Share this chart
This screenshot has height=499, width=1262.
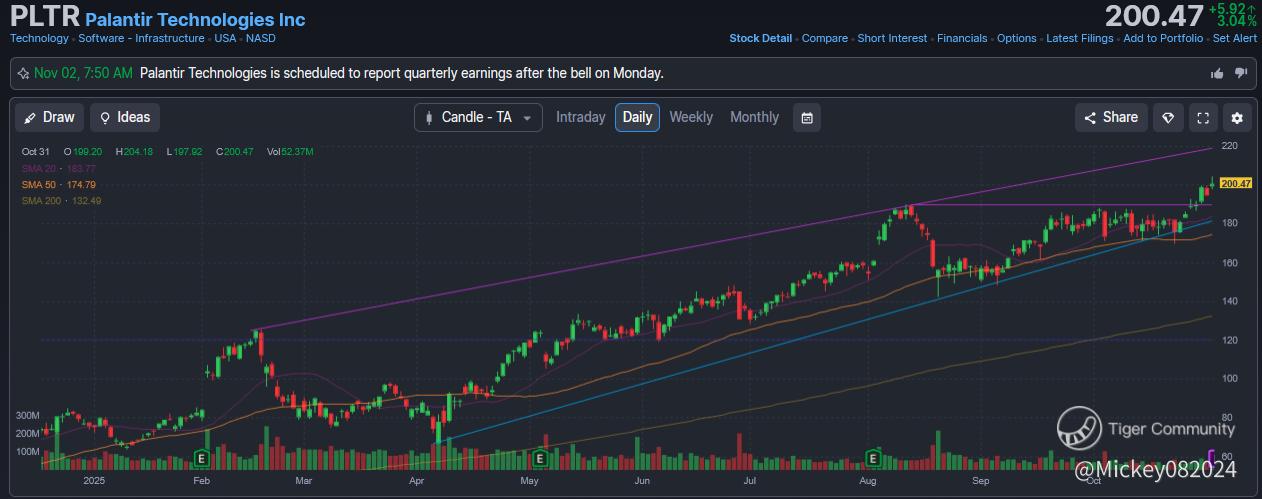[x=1111, y=117]
